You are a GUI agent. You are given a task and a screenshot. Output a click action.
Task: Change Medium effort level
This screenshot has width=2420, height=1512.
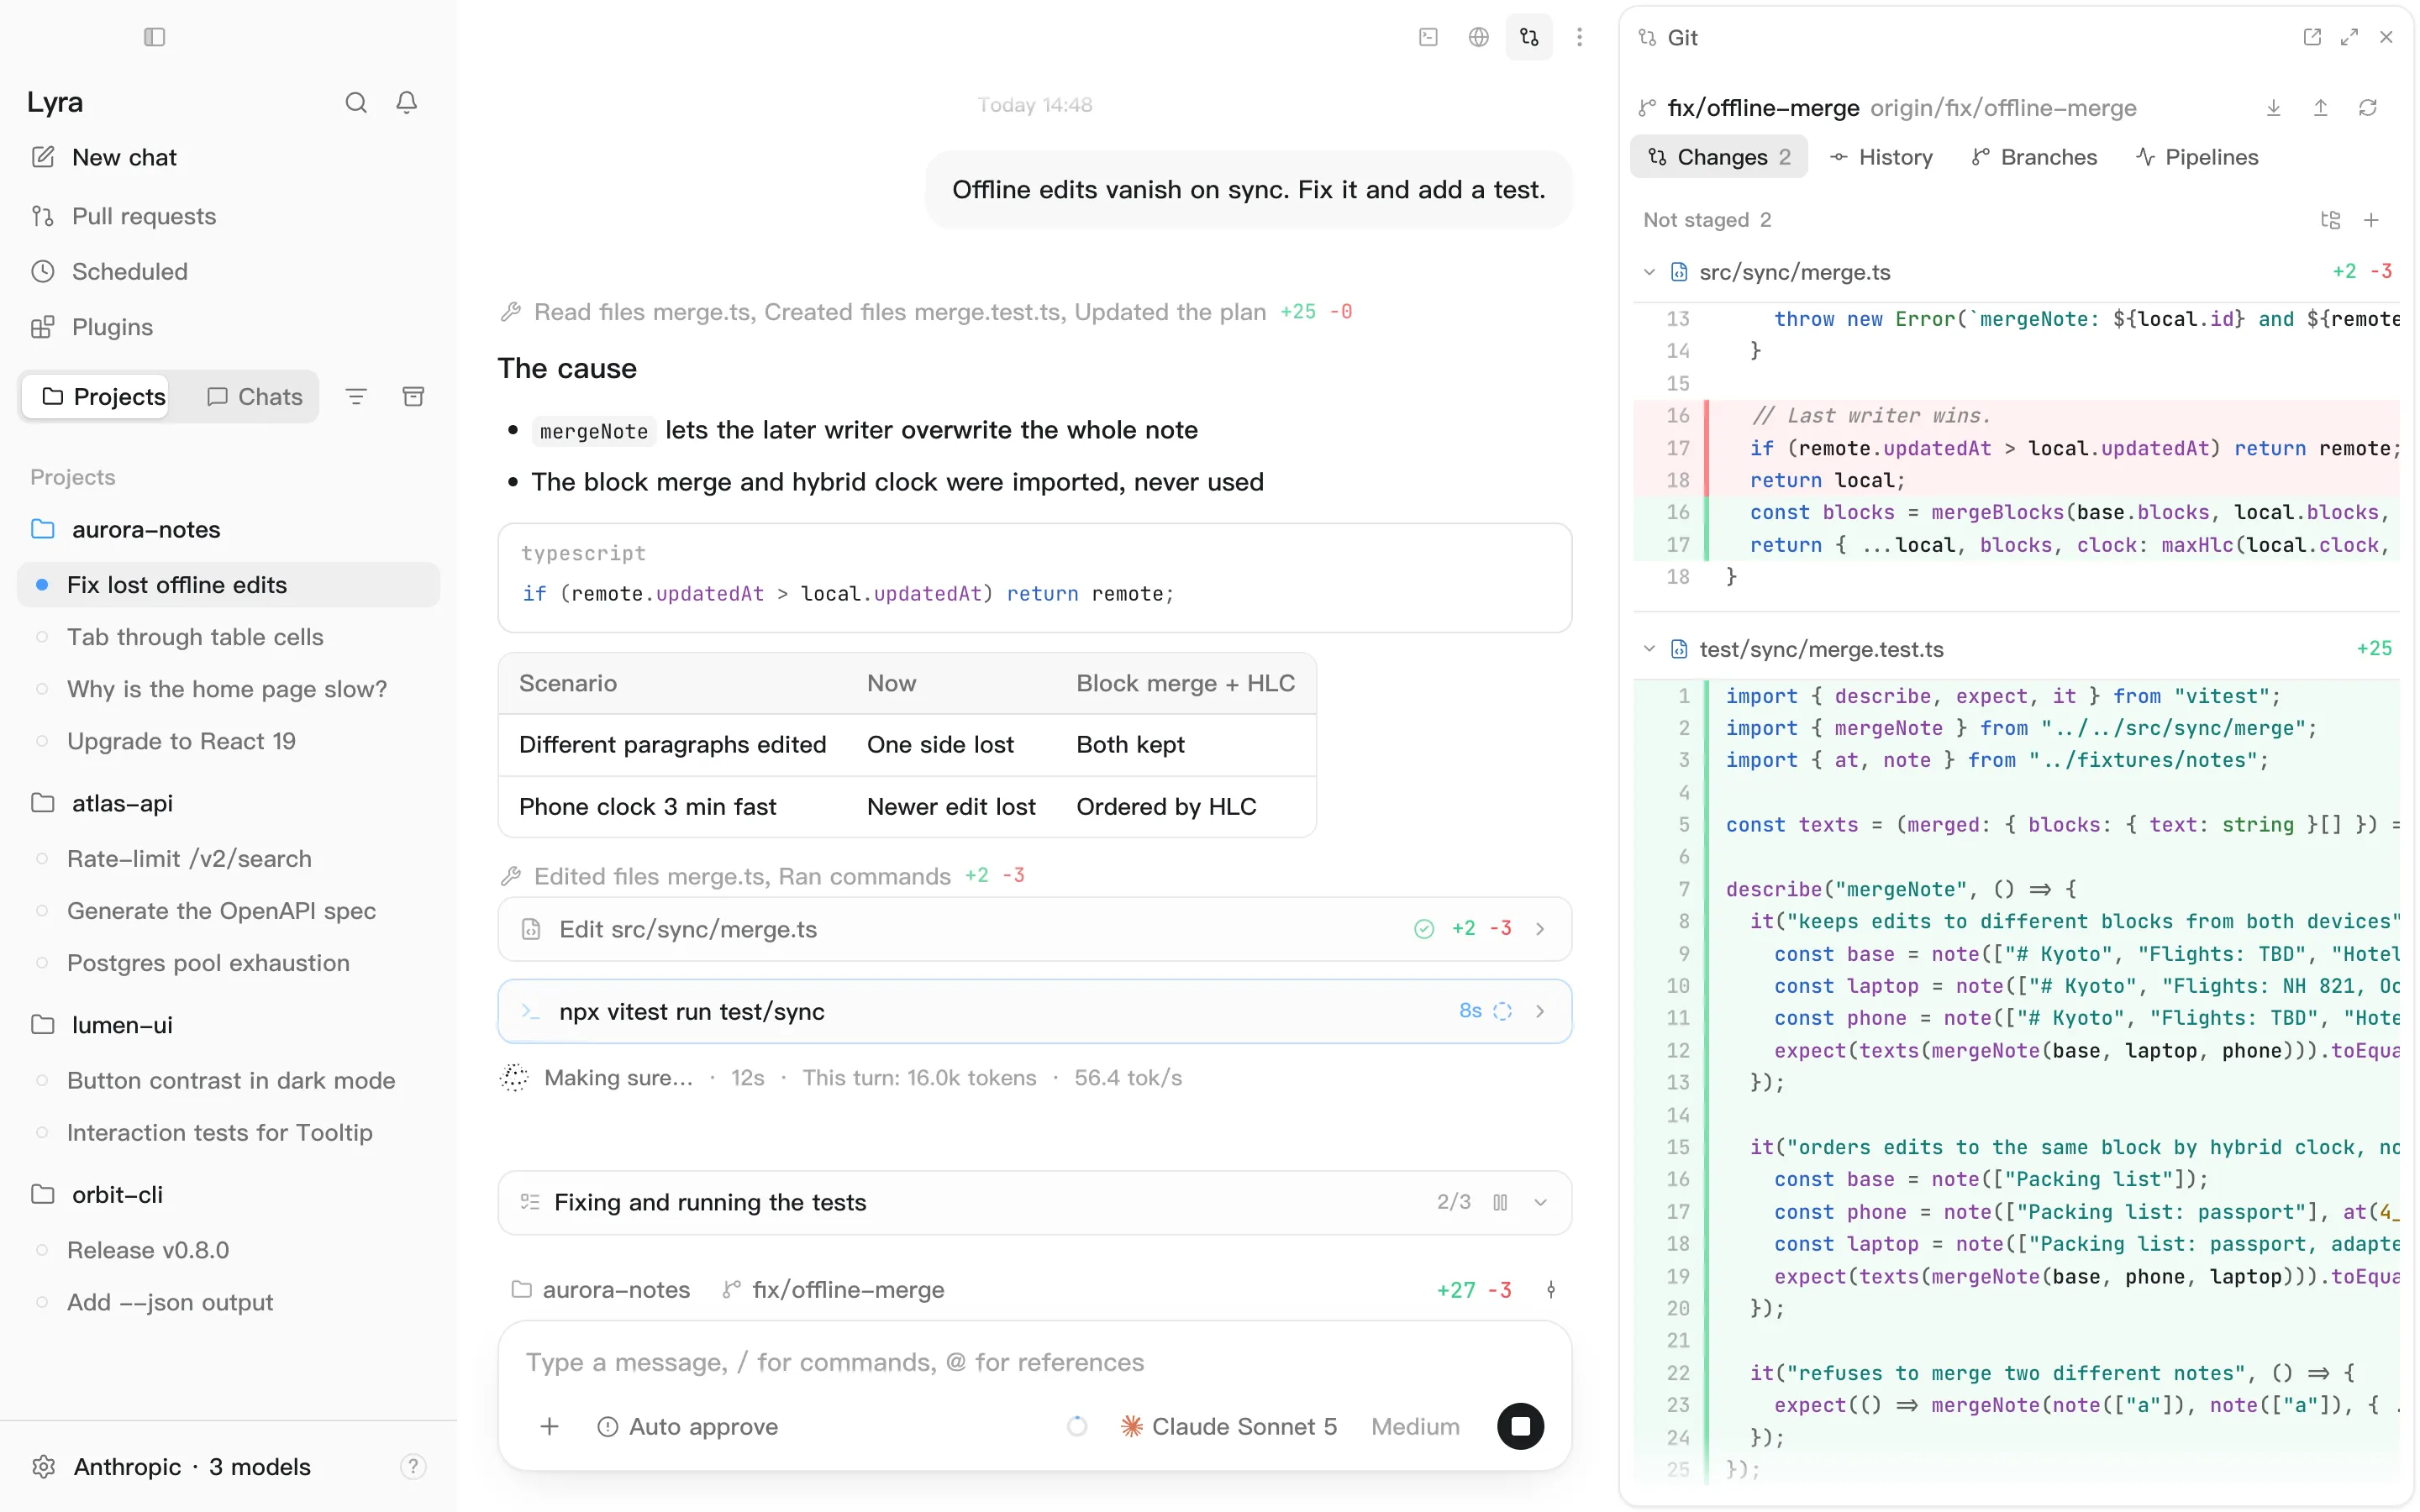coord(1415,1426)
